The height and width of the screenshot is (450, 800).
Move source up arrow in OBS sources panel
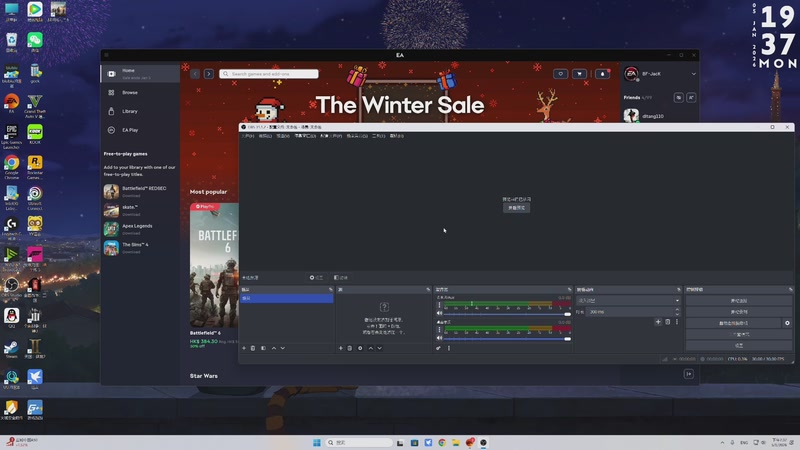click(x=370, y=348)
